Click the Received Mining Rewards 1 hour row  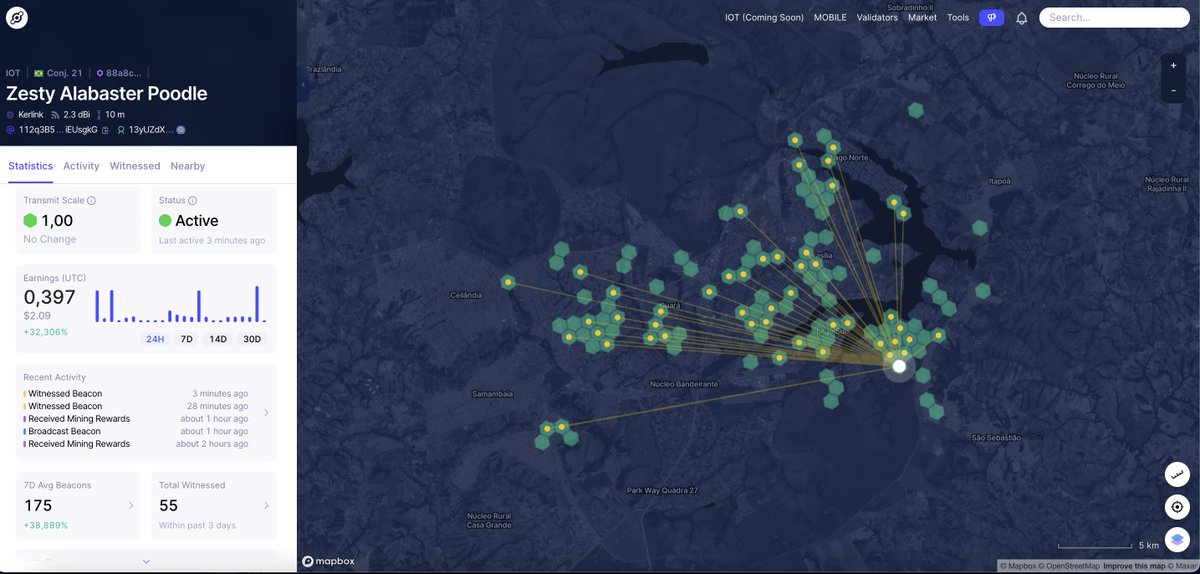coord(136,419)
